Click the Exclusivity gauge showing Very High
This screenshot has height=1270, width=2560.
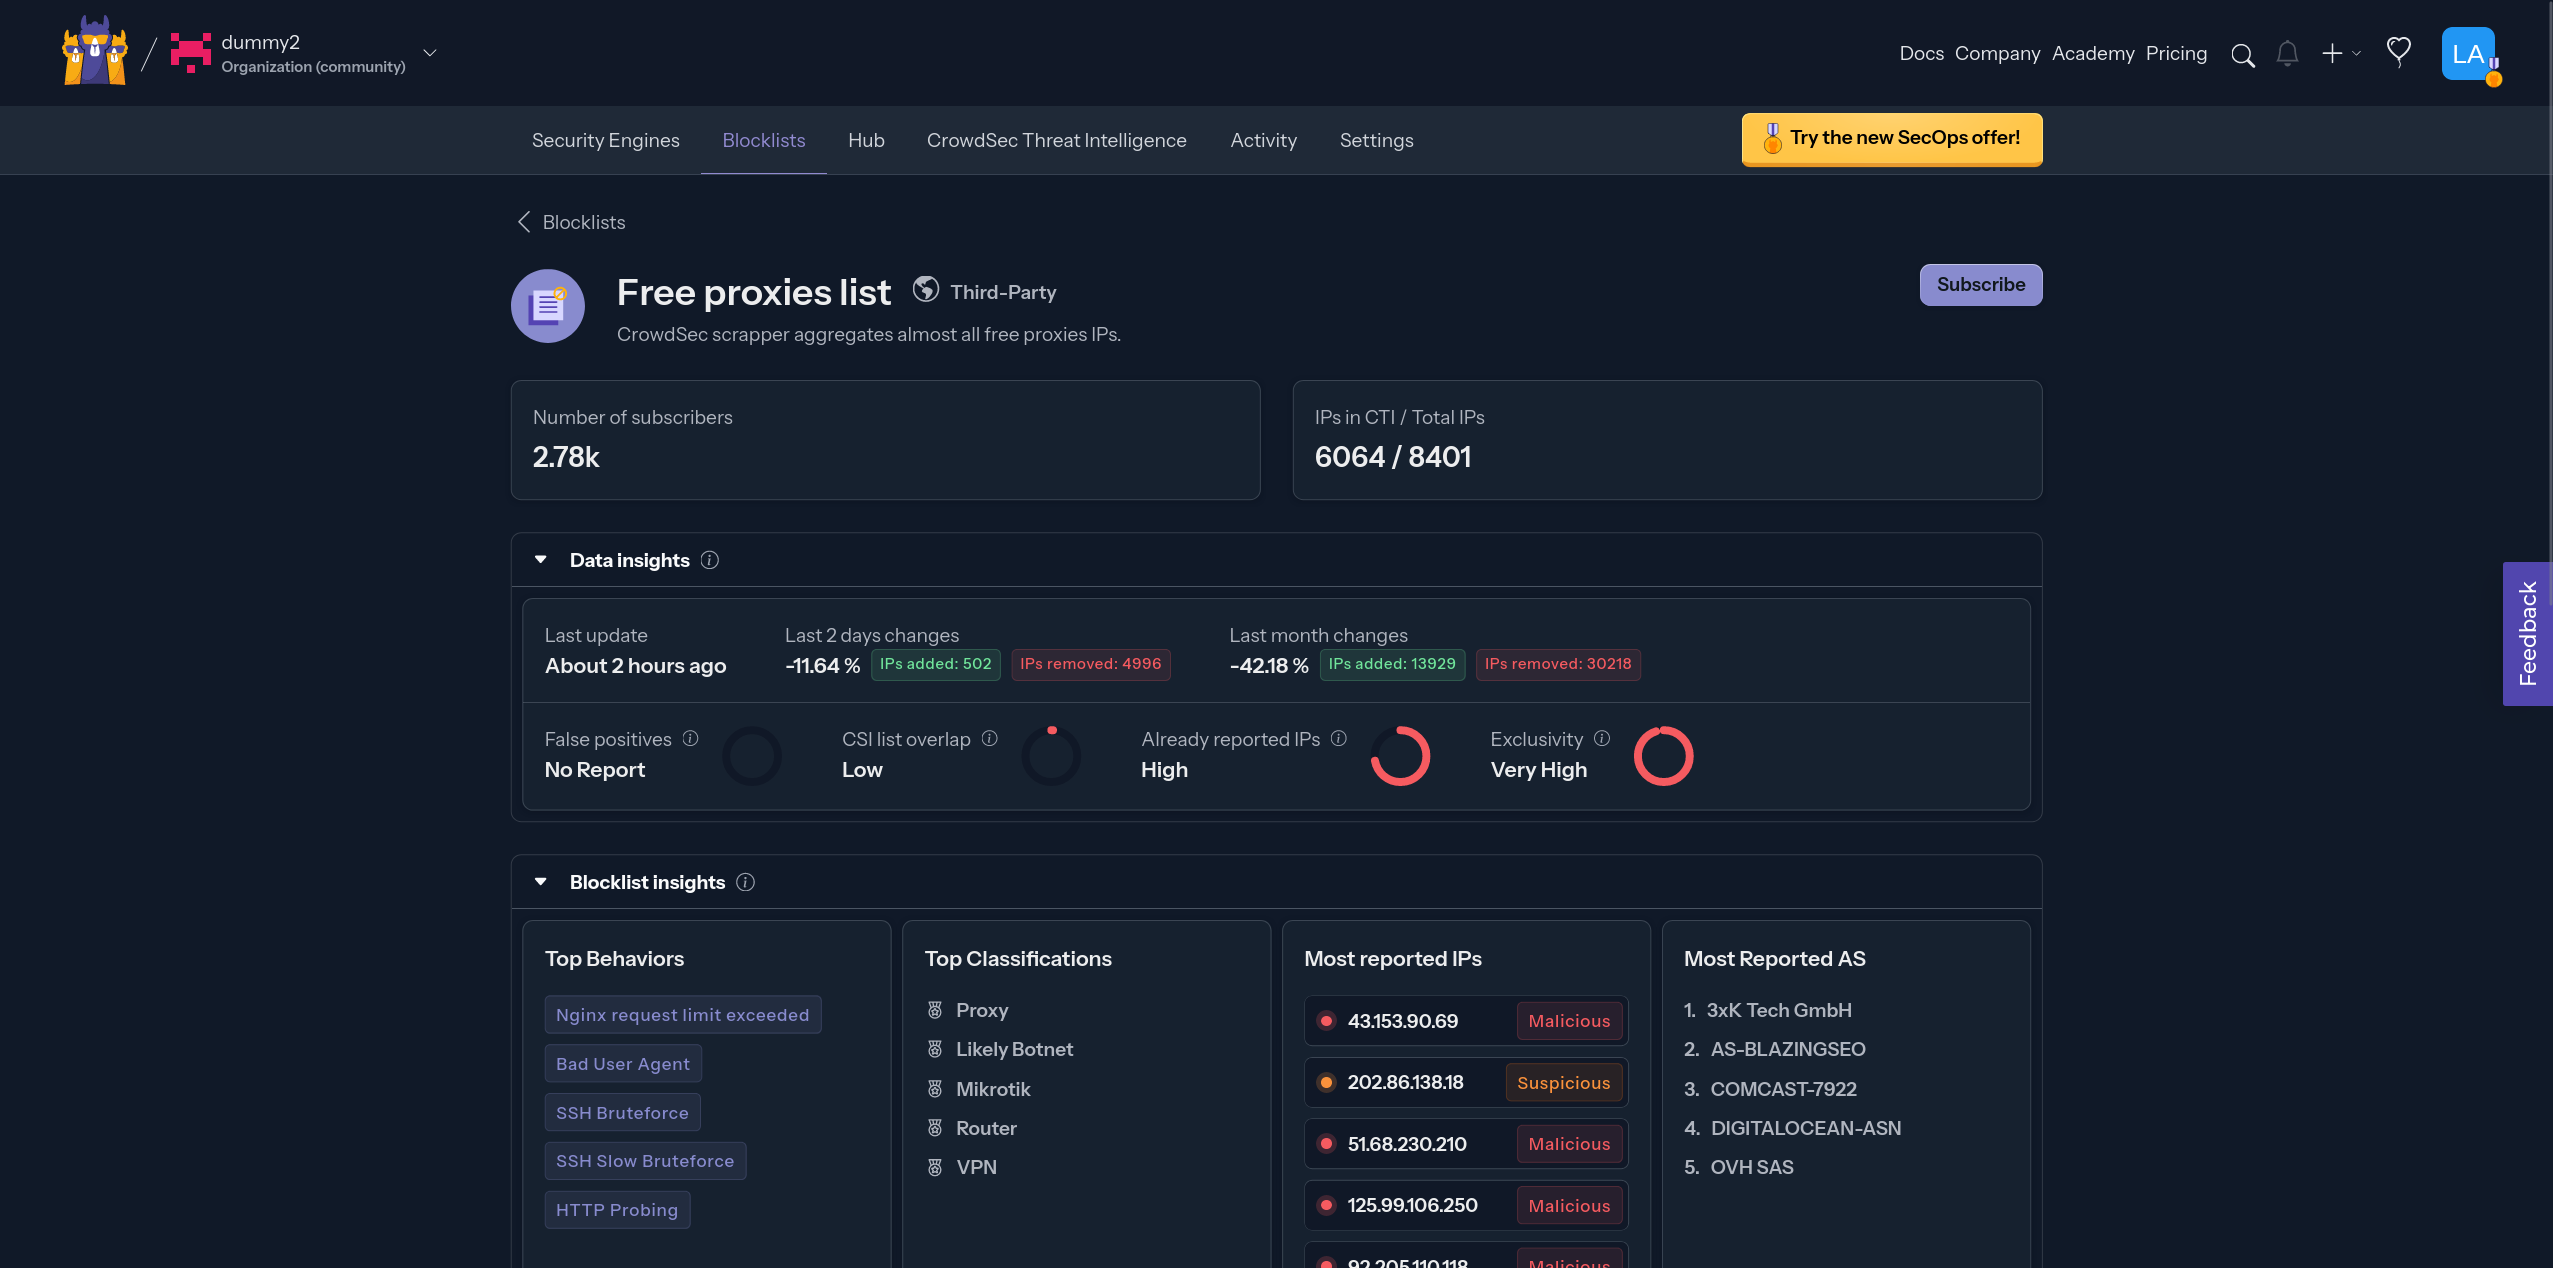coord(1663,755)
